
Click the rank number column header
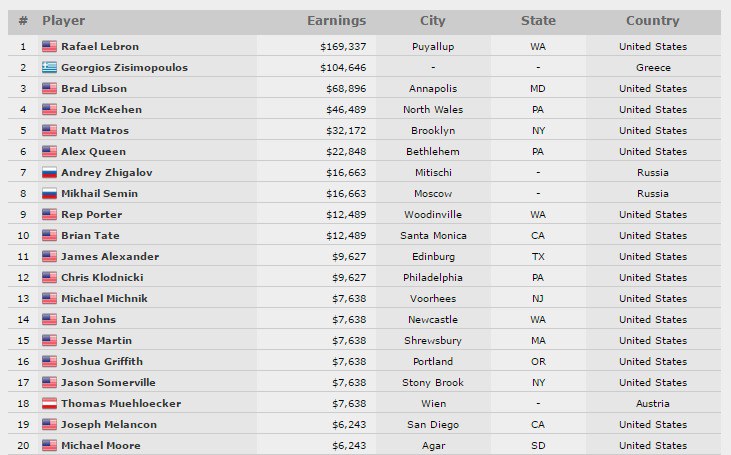[x=22, y=21]
